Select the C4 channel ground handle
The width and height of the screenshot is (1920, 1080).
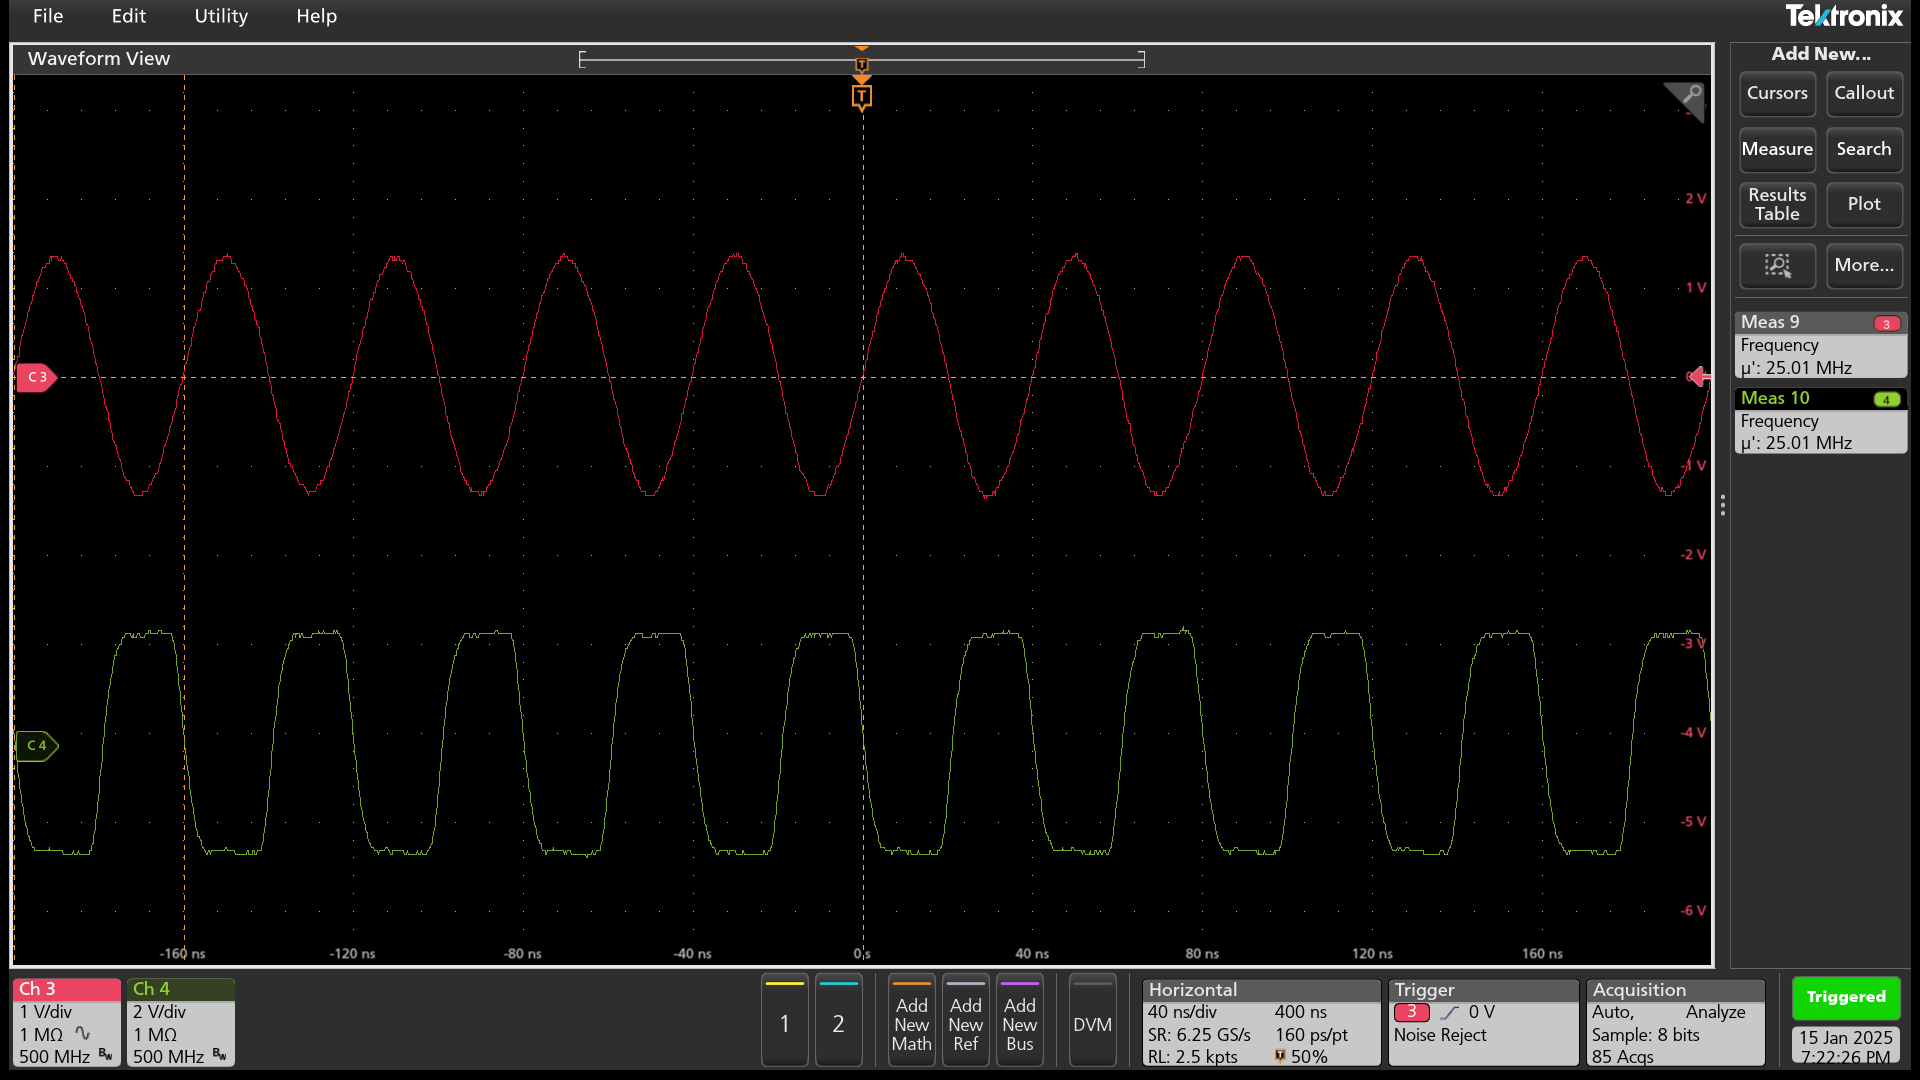[36, 745]
